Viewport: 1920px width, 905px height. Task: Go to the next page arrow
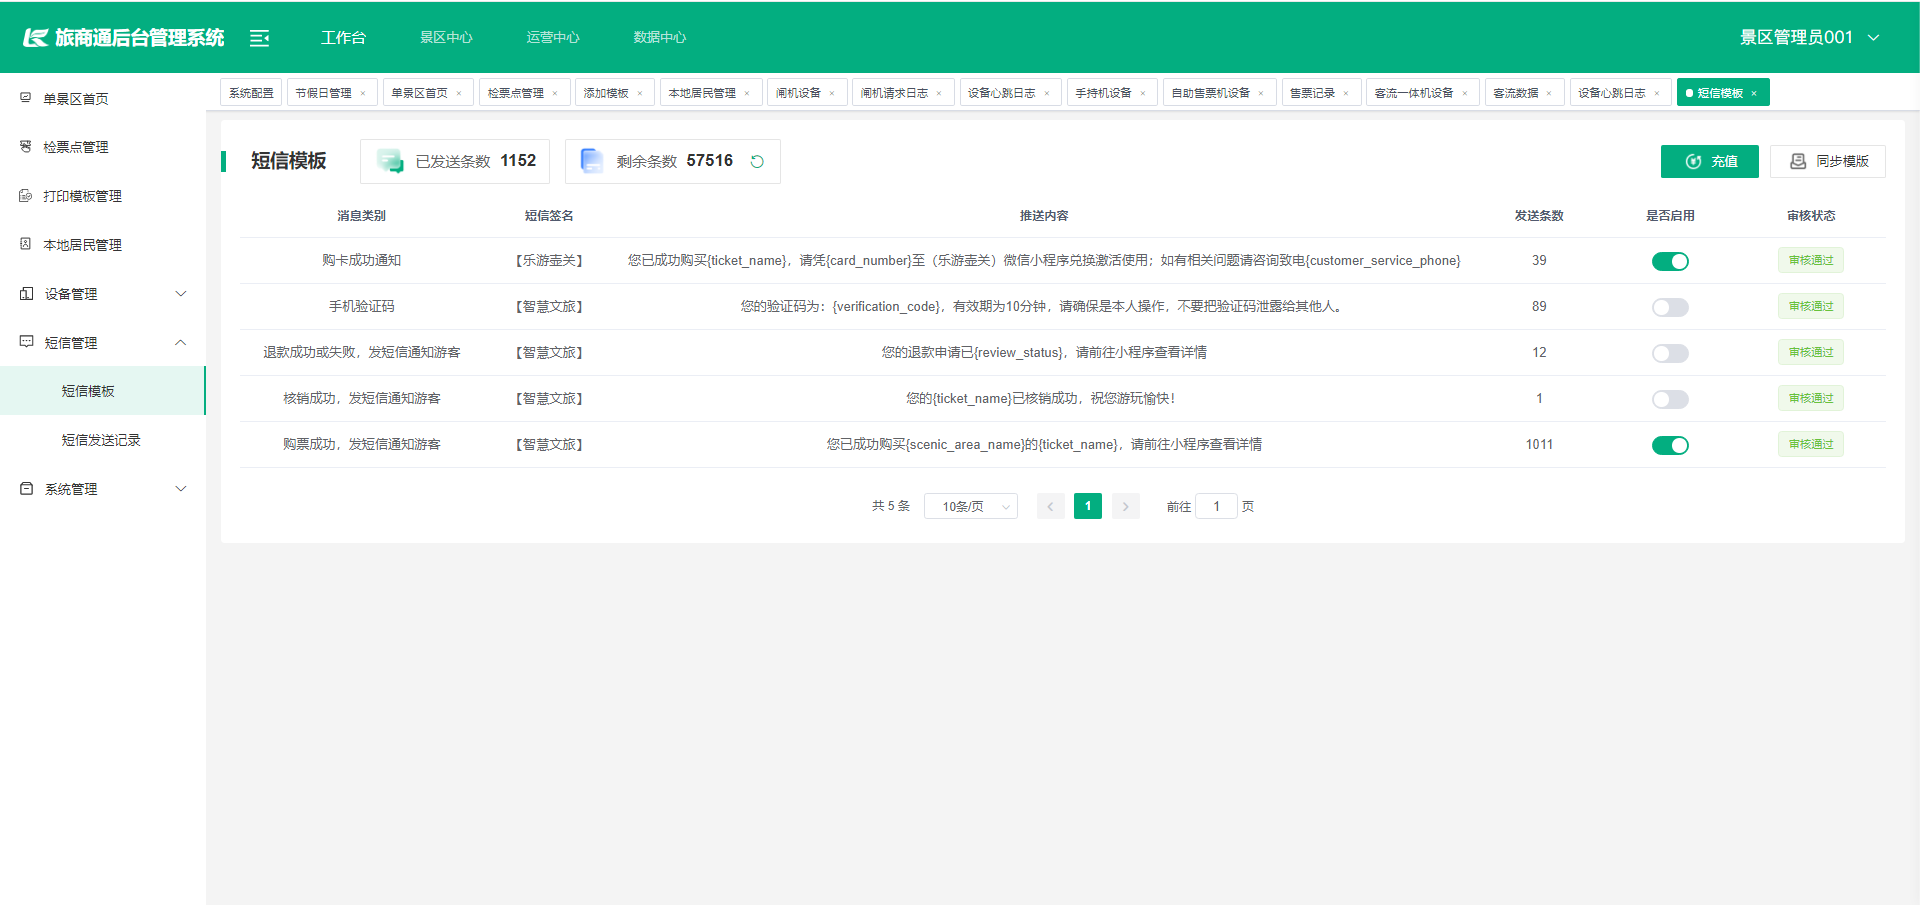(x=1126, y=506)
